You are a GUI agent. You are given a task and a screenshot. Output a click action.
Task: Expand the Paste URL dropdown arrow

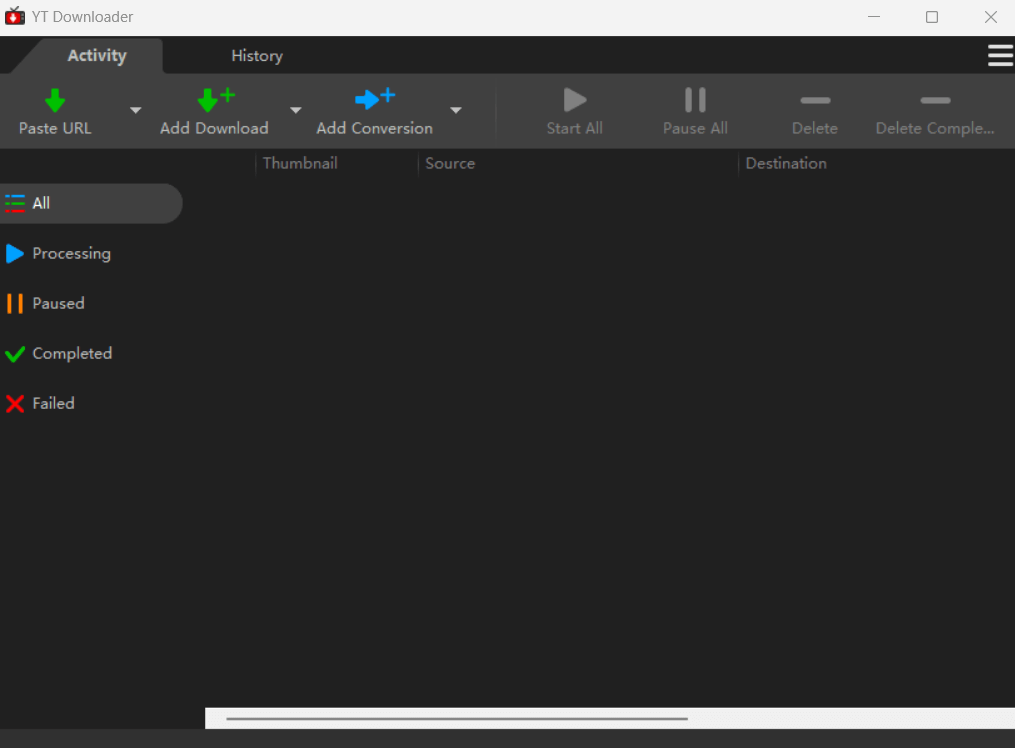136,110
